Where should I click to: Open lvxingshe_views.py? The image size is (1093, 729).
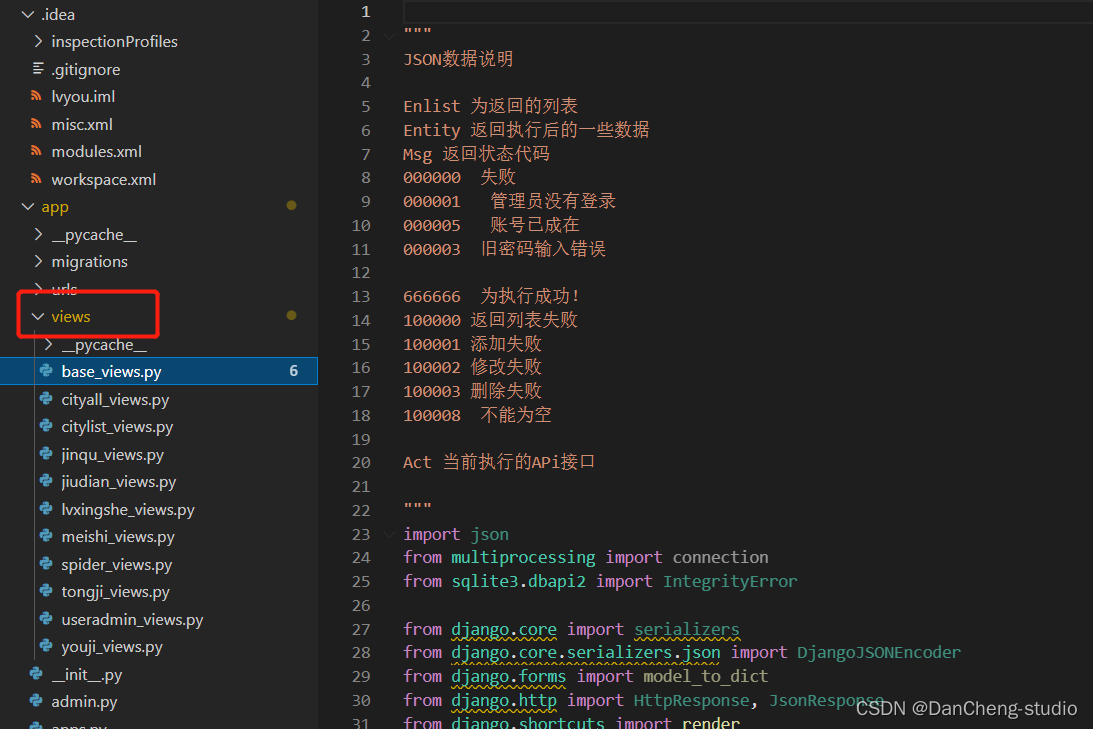pyautogui.click(x=128, y=510)
